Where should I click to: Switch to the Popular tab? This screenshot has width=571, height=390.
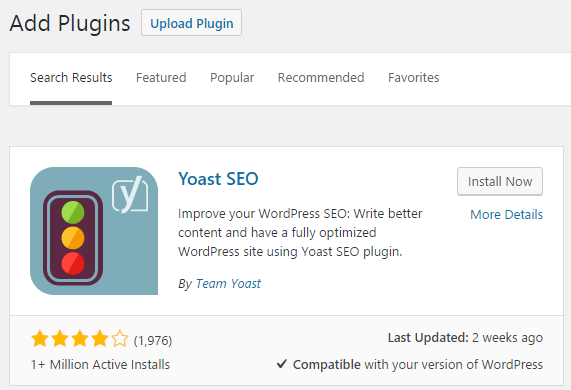[232, 78]
